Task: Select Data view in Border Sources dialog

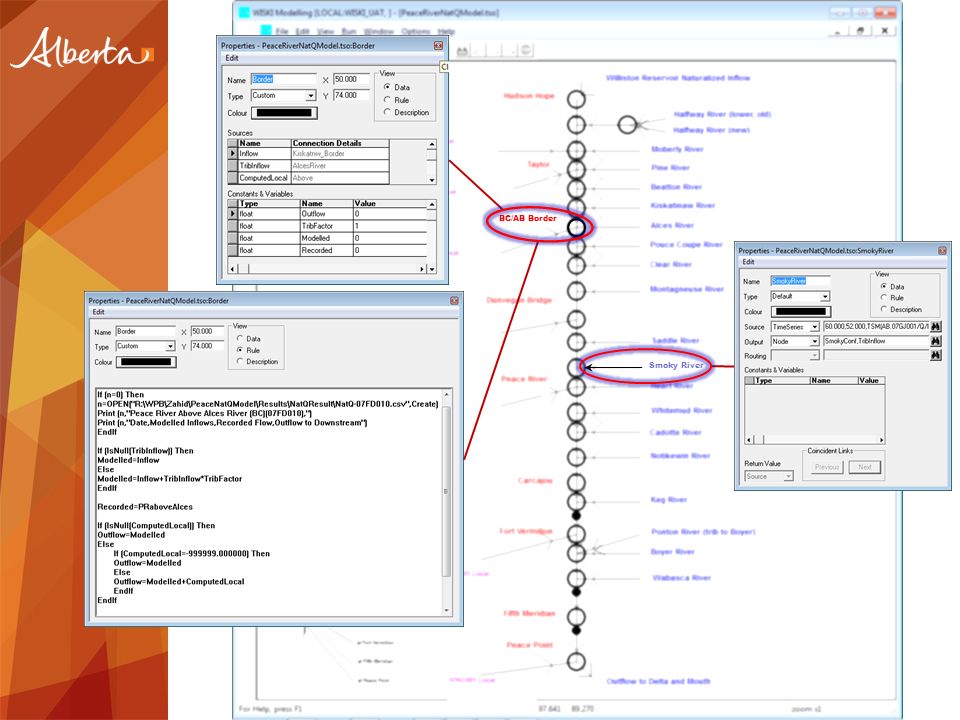Action: [x=387, y=87]
